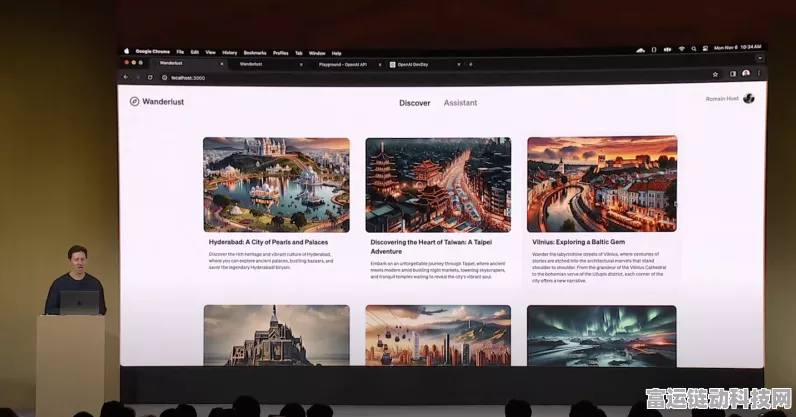The width and height of the screenshot is (796, 417).
Task: Open the Help menu
Action: (x=337, y=53)
